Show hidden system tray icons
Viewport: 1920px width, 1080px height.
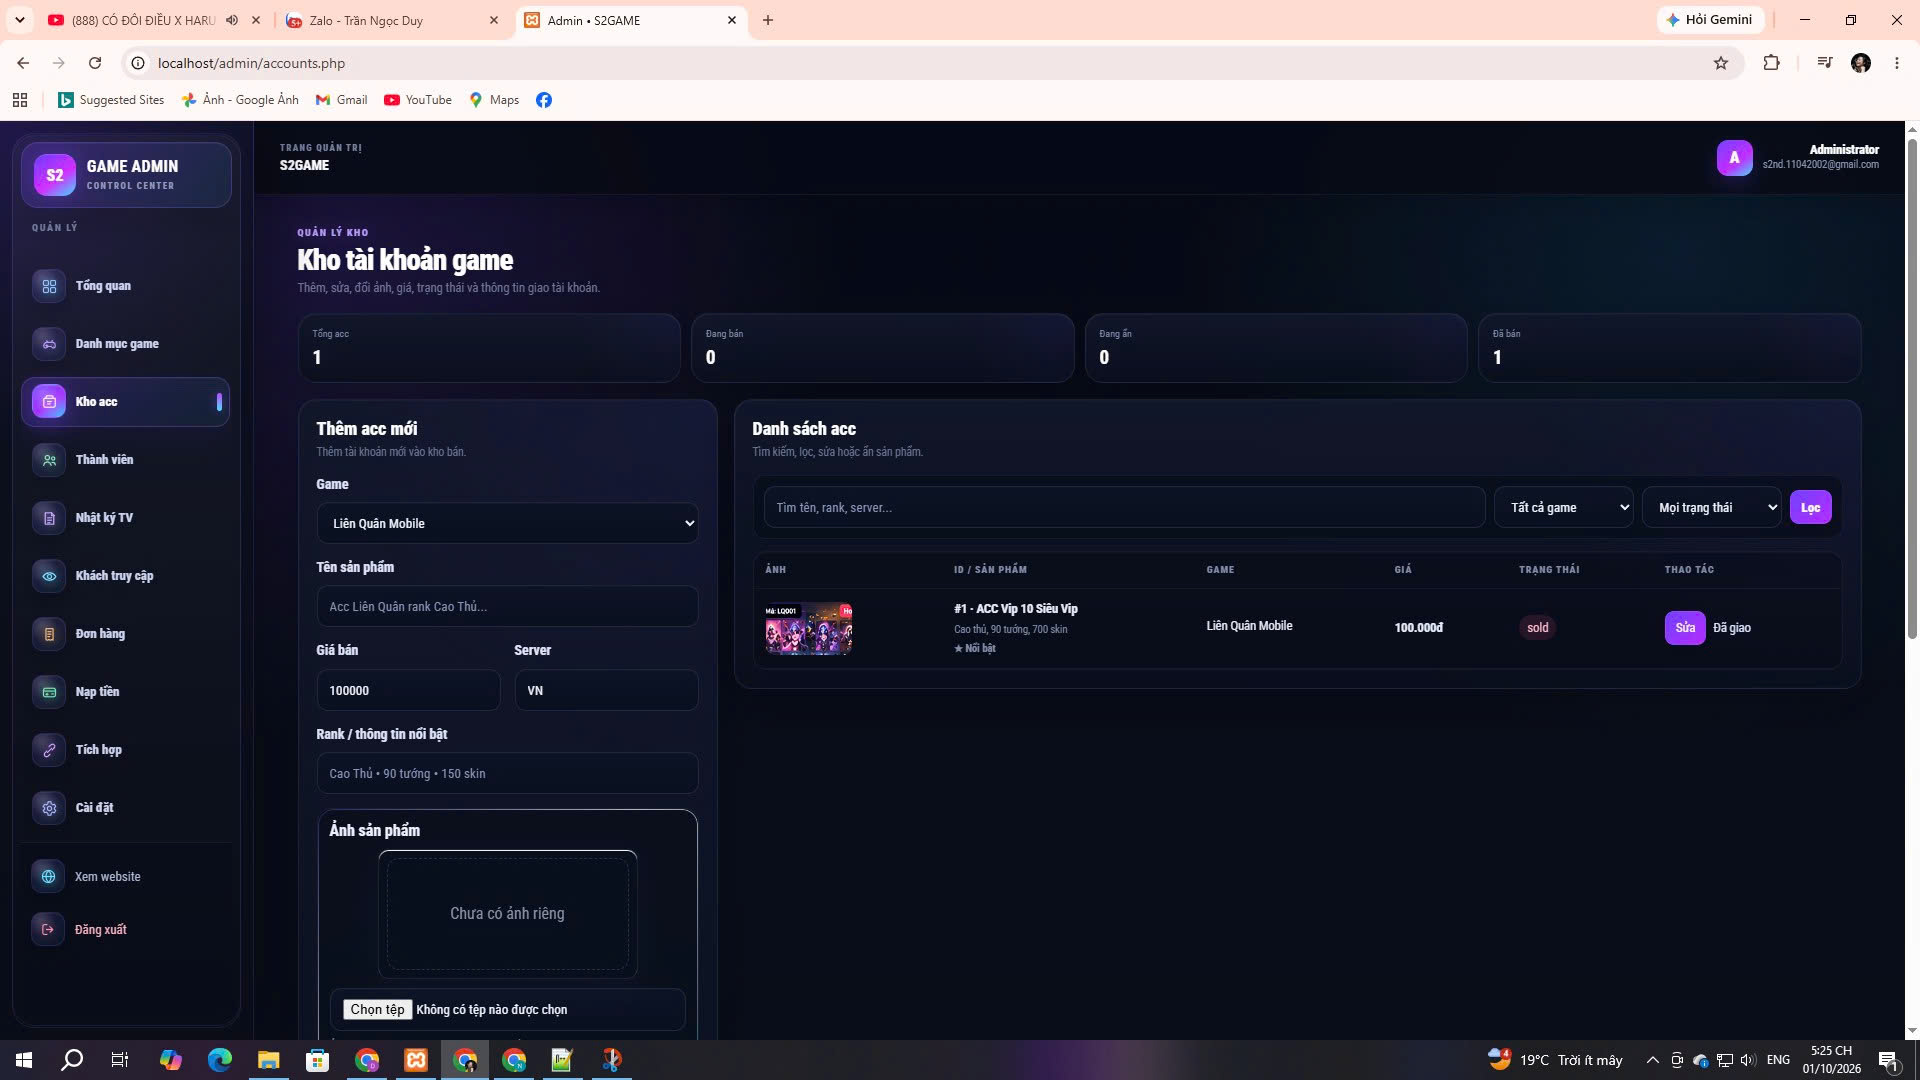1652,1060
